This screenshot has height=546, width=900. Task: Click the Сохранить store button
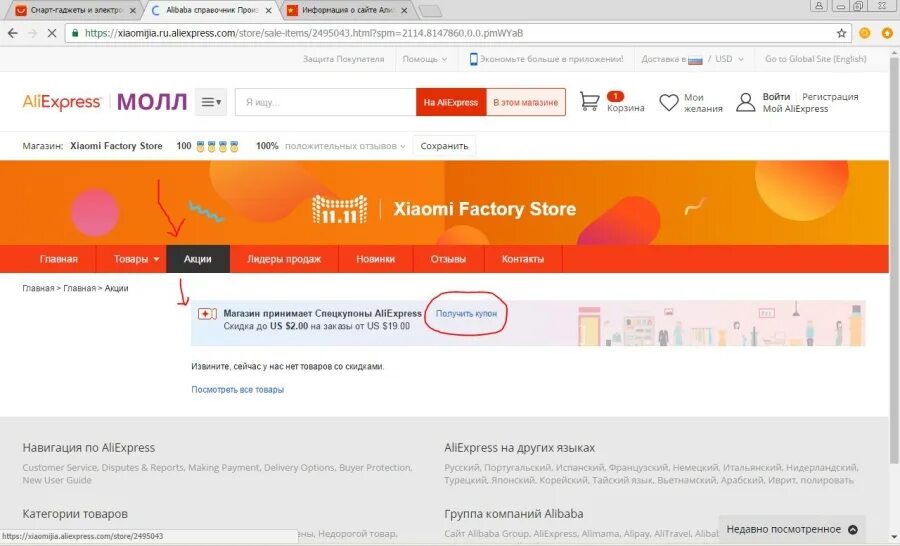point(444,146)
